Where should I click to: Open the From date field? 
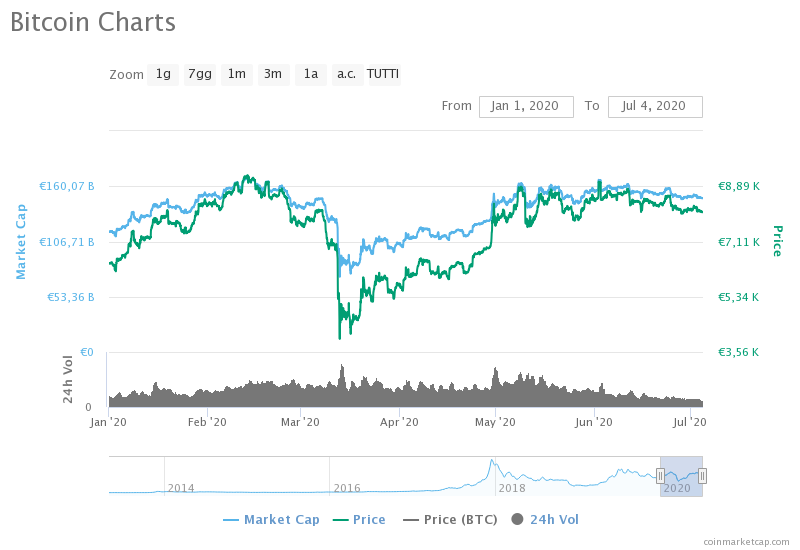tap(526, 107)
